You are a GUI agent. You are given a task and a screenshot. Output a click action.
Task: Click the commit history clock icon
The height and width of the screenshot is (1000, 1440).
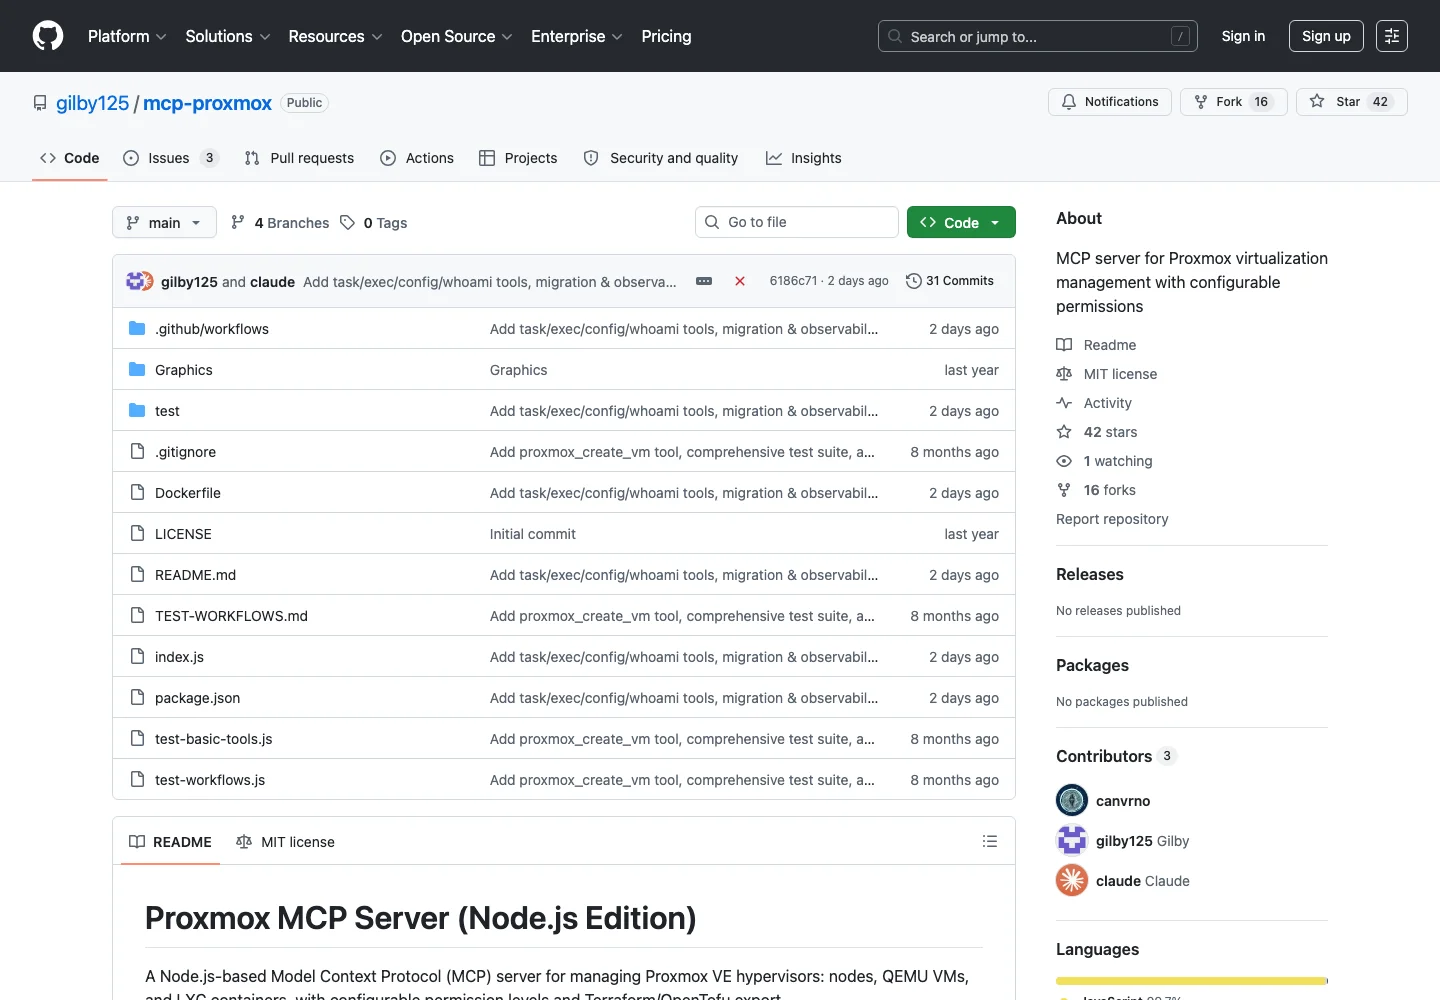(913, 281)
